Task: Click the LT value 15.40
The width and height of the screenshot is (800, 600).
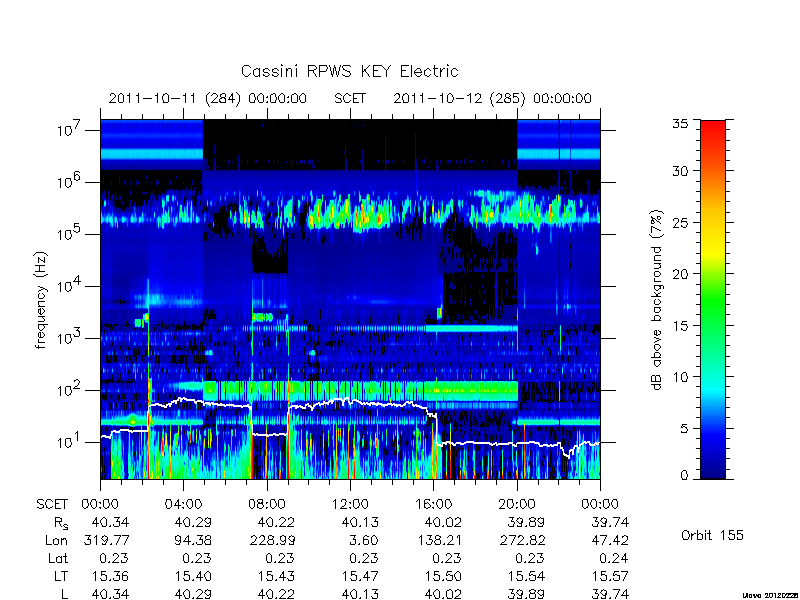Action: point(192,576)
